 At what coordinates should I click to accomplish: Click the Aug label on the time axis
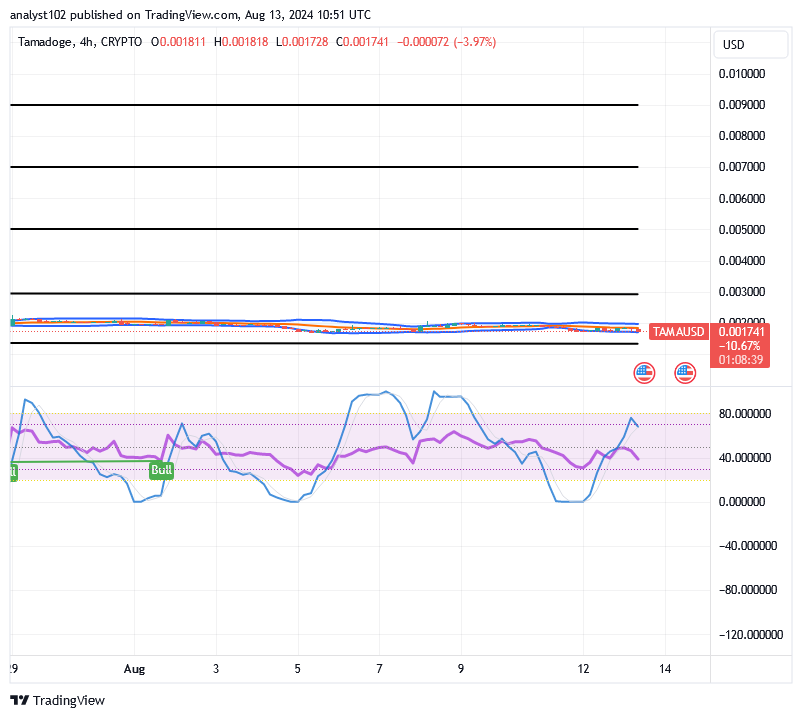pos(135,670)
